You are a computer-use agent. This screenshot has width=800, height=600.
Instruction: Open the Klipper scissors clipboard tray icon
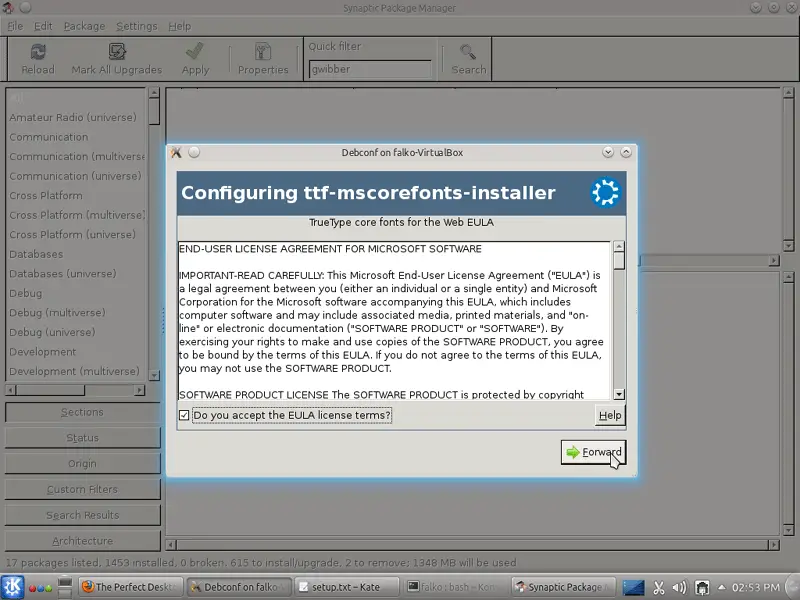click(x=659, y=588)
